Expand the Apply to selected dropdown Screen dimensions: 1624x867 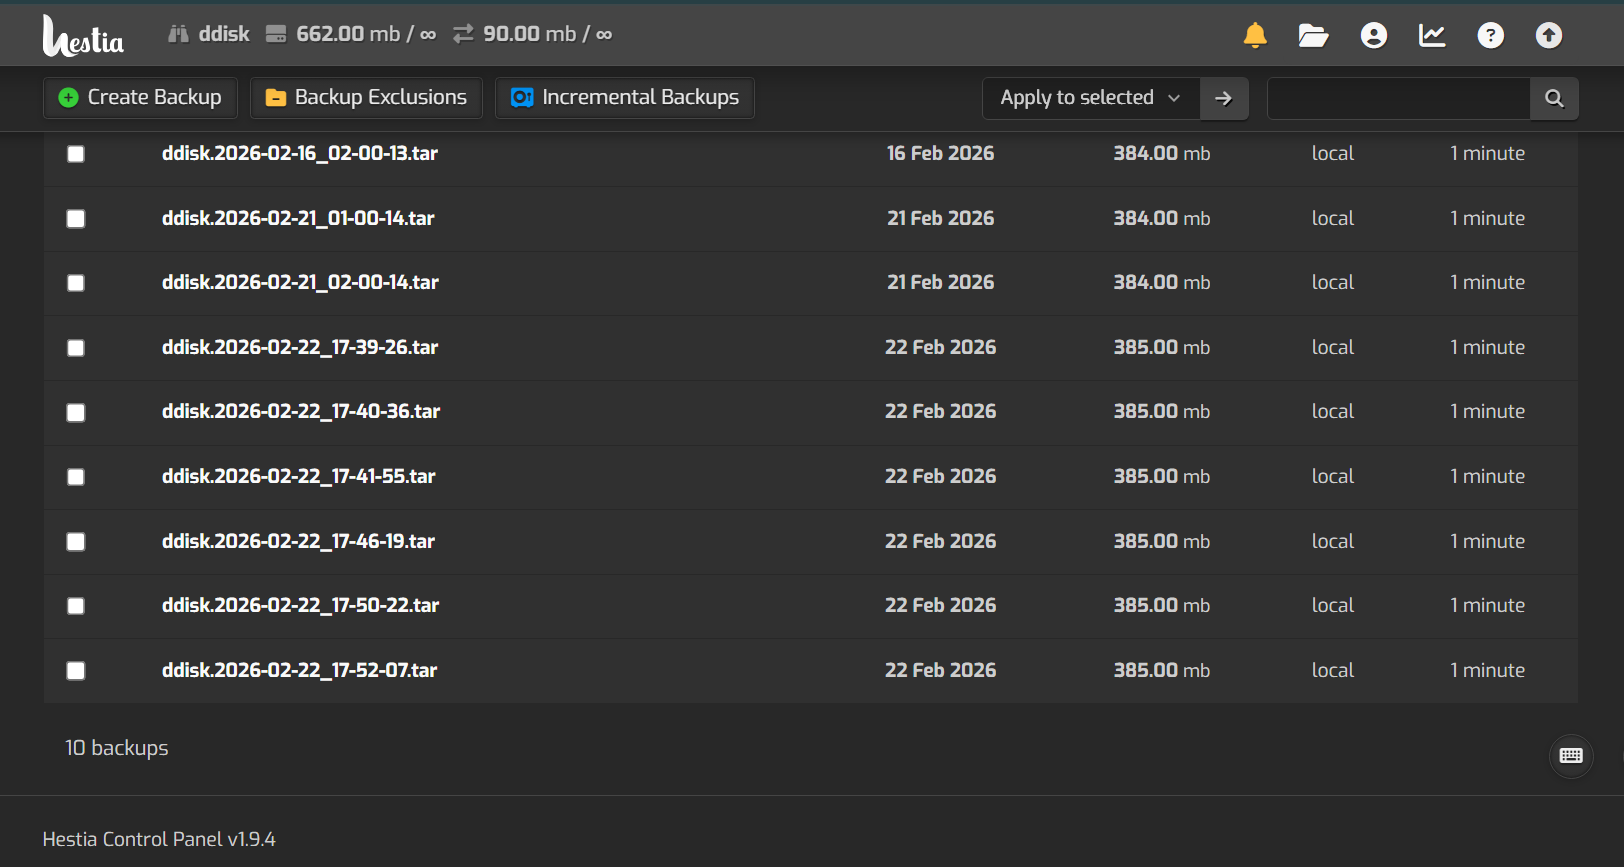[1090, 98]
